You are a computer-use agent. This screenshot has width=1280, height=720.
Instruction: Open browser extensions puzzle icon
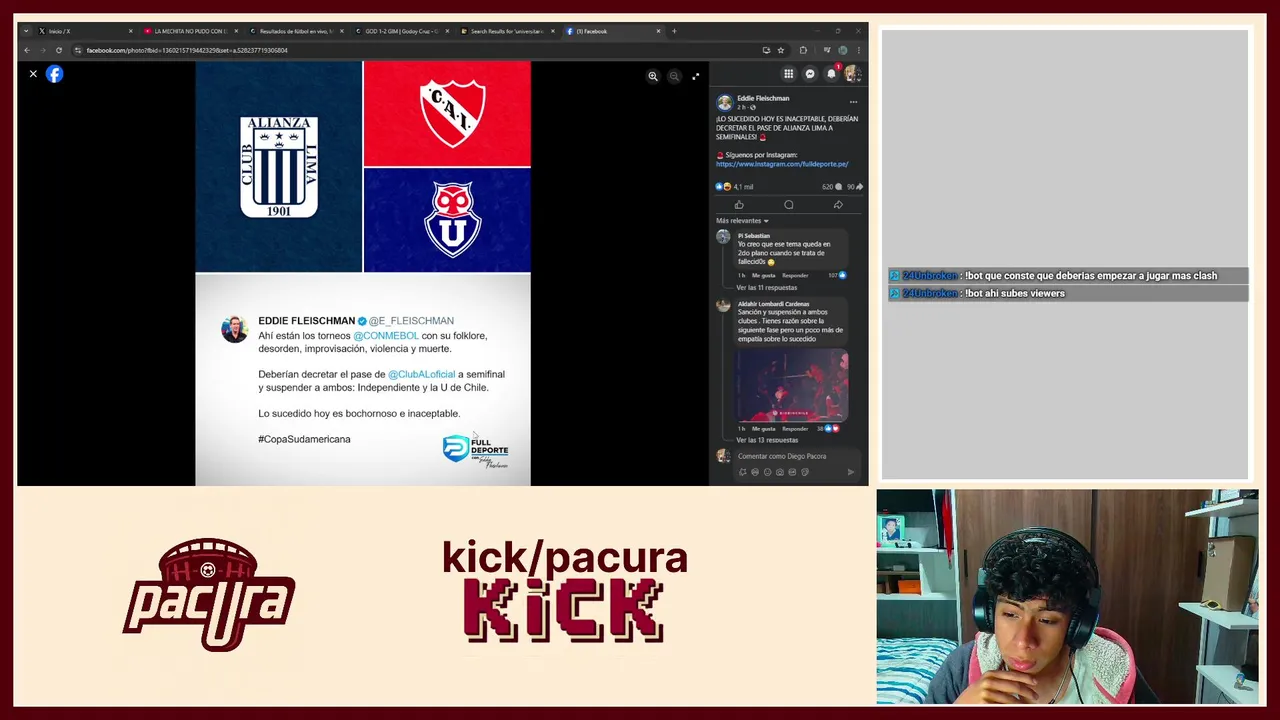pos(803,50)
